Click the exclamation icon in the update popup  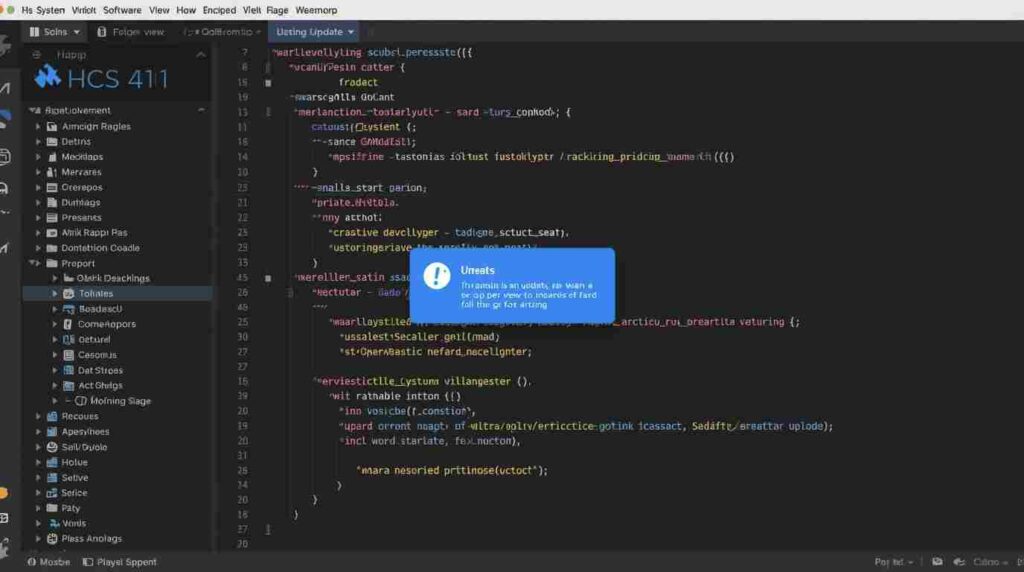(x=437, y=277)
